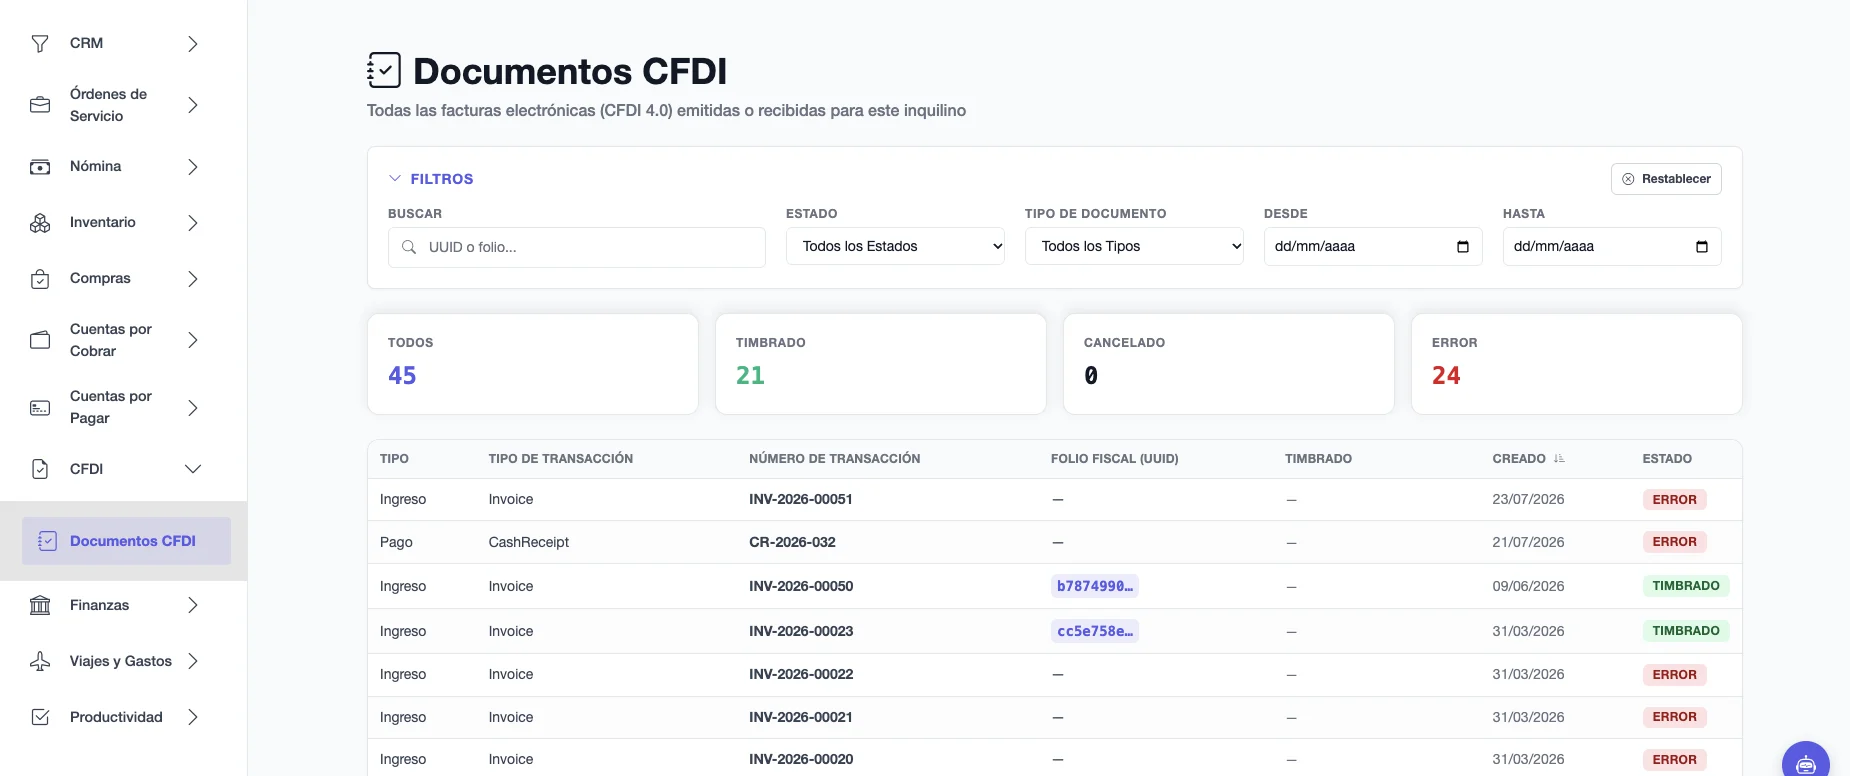Open the Desde calendar picker icon
This screenshot has width=1850, height=776.
coord(1463,247)
